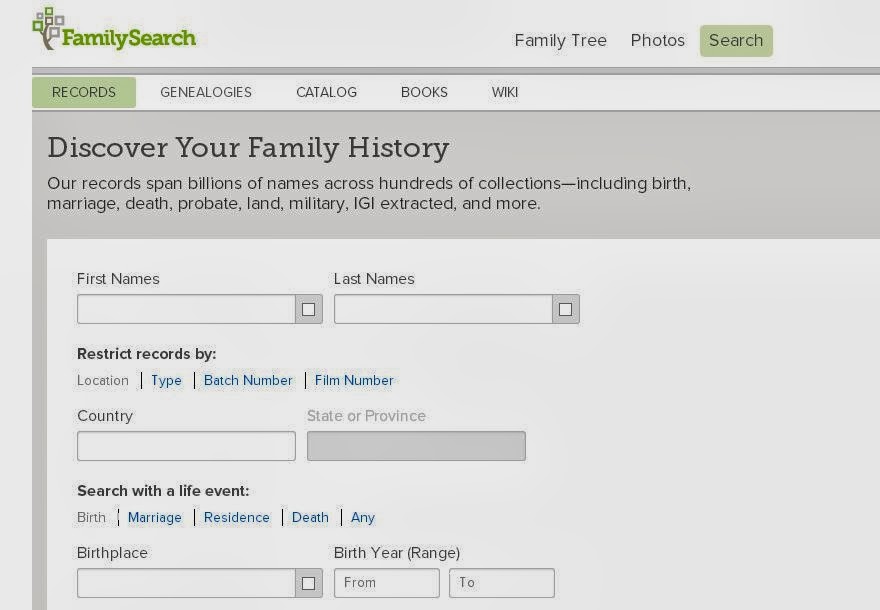
Task: Open the Photos page
Action: pos(657,41)
